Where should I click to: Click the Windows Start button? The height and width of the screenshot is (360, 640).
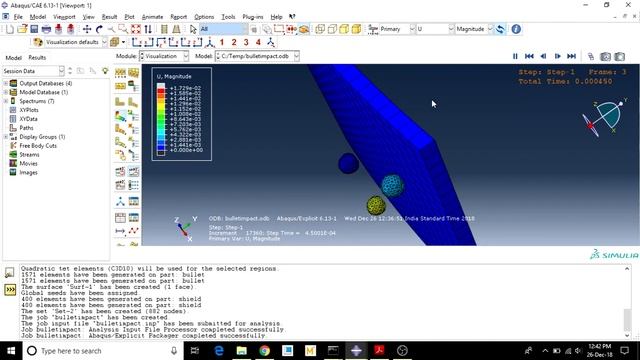(11, 351)
